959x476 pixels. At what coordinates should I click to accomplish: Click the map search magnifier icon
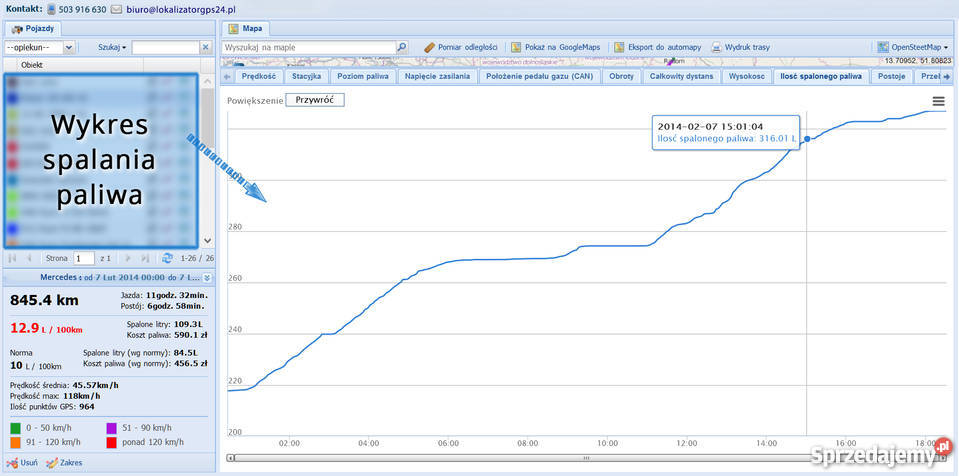[402, 47]
